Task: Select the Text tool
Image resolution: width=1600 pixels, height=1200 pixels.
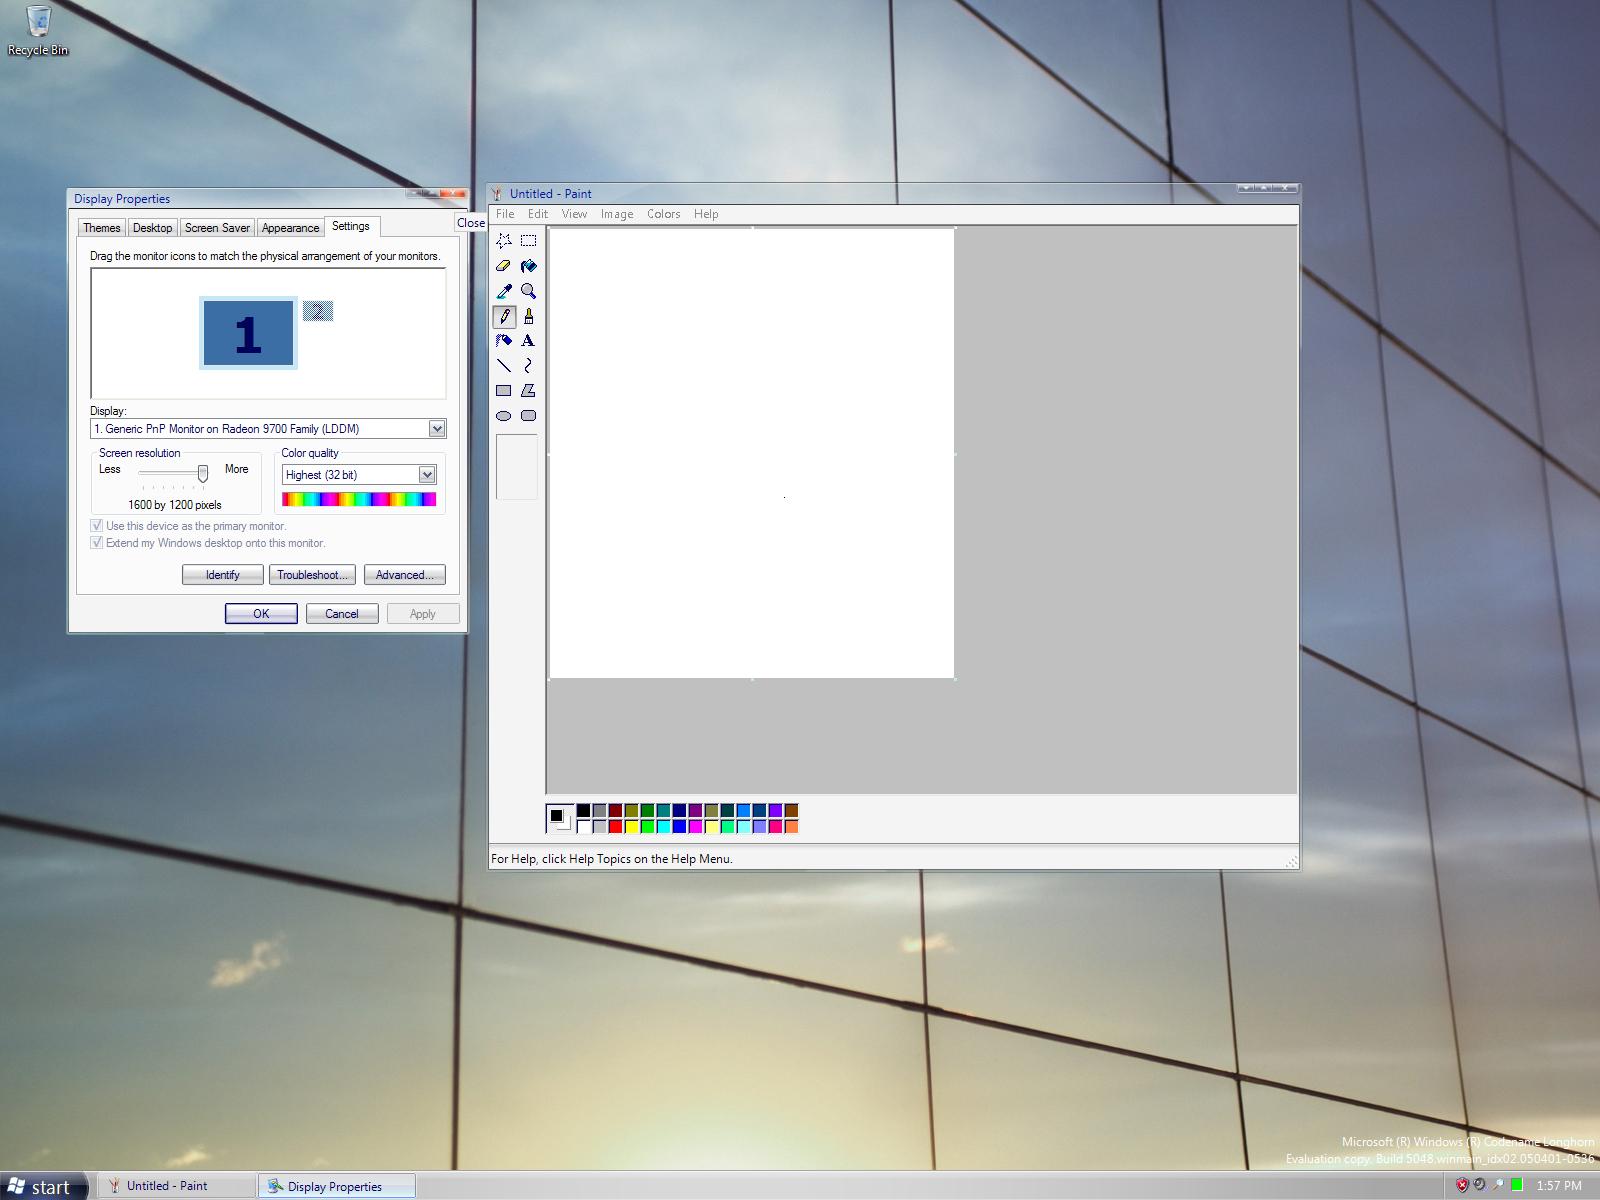Action: click(528, 341)
